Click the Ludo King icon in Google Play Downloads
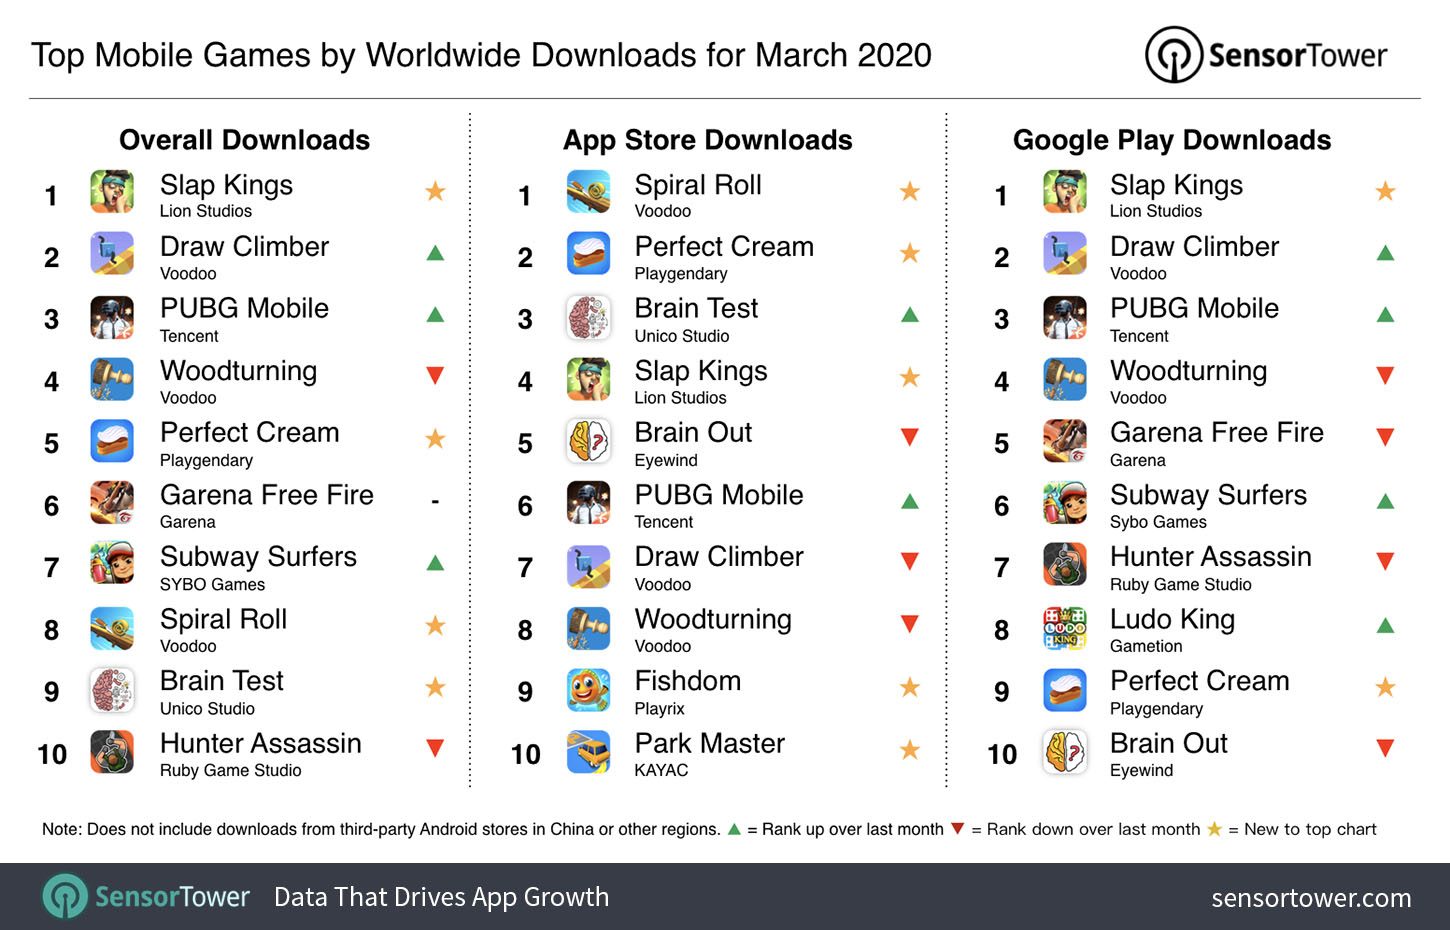The image size is (1450, 930). [1065, 629]
